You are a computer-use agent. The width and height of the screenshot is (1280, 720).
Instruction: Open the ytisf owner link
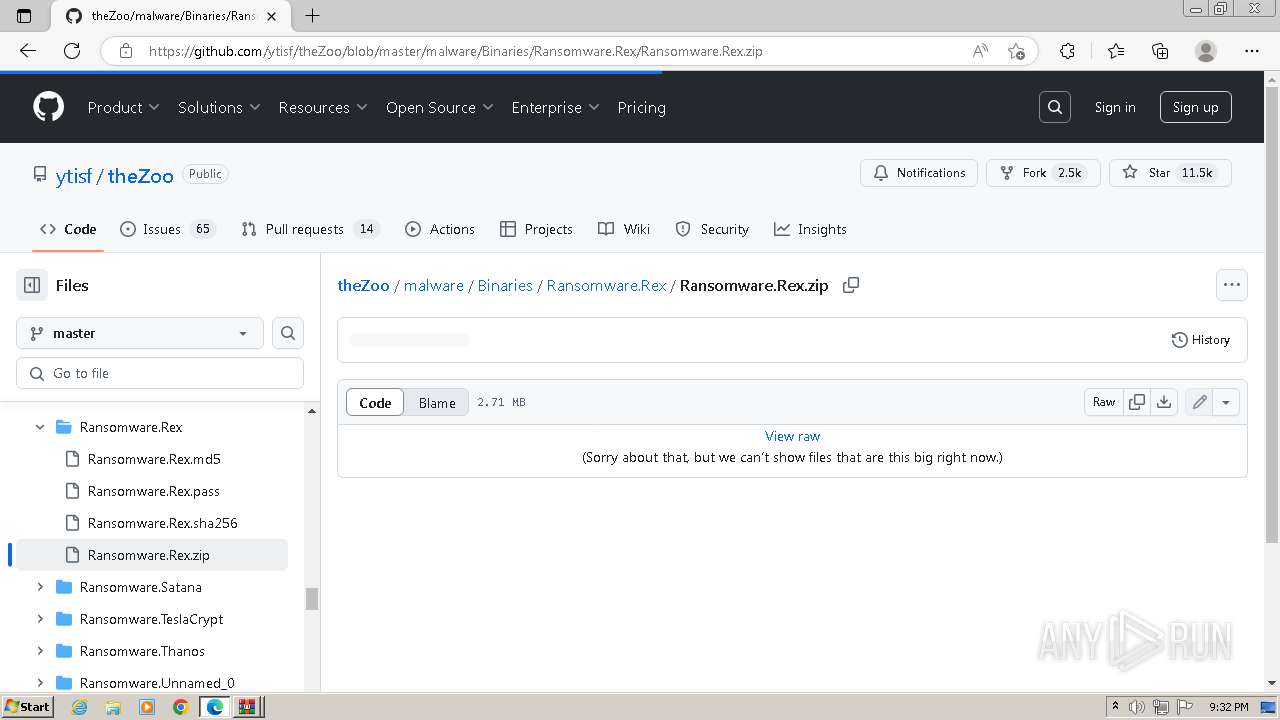click(74, 176)
